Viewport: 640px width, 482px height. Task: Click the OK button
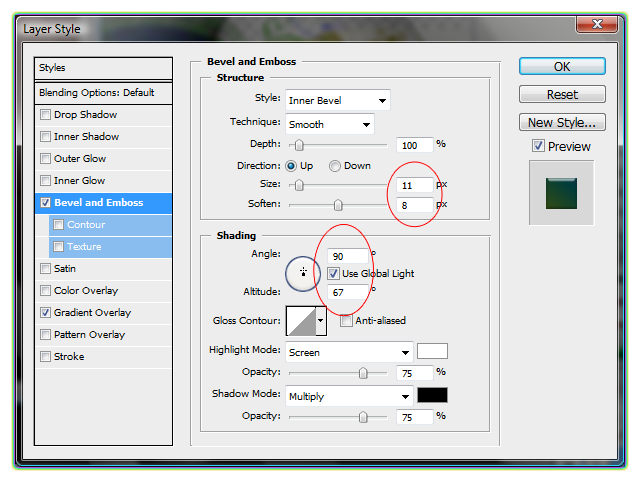(x=562, y=66)
